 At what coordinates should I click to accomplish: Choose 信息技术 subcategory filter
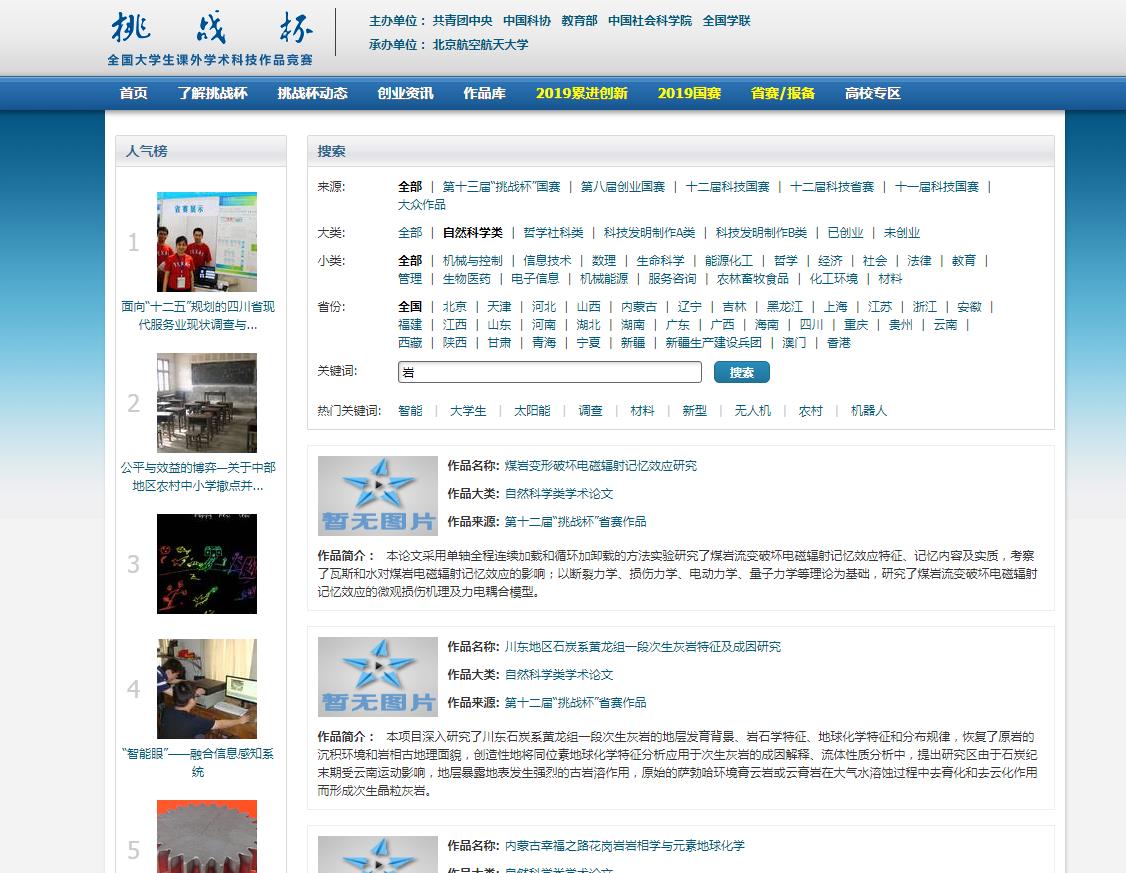547,260
